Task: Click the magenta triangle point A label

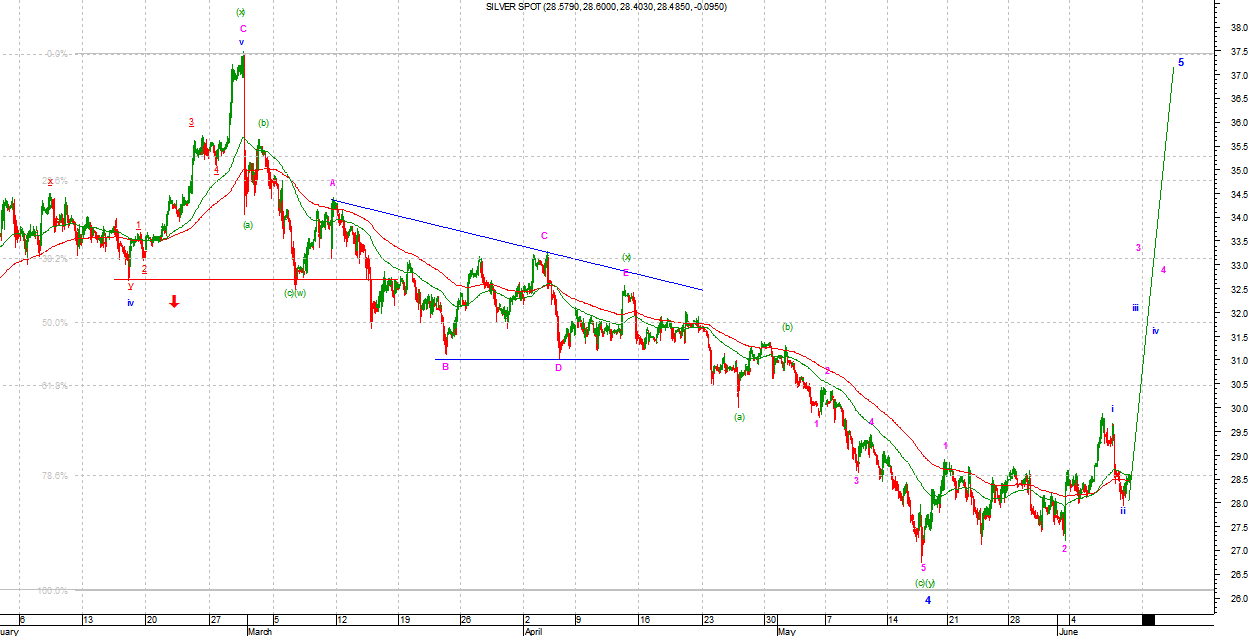Action: (x=333, y=183)
